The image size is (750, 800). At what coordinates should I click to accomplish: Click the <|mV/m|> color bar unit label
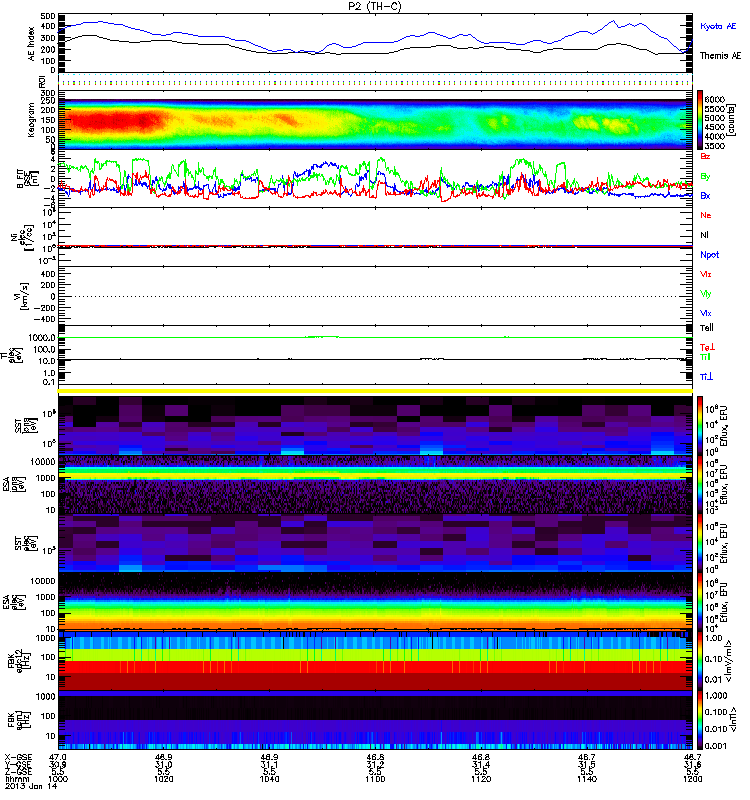point(730,661)
